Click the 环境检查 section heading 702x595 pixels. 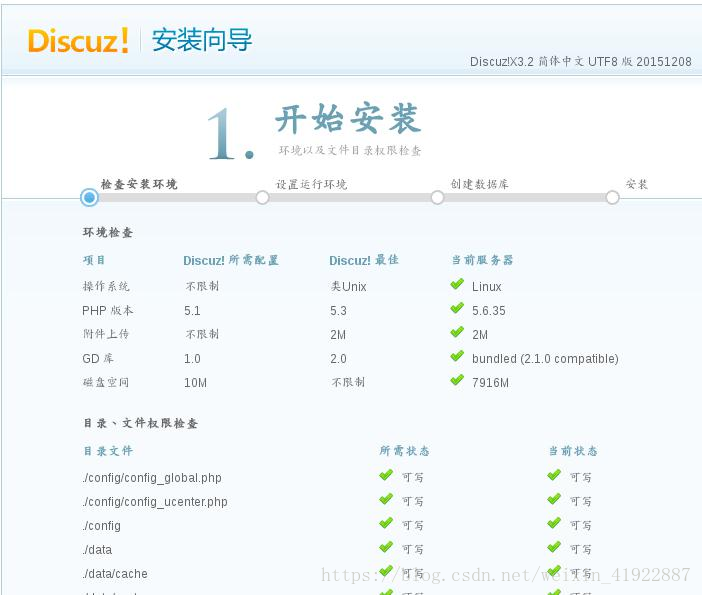click(107, 232)
